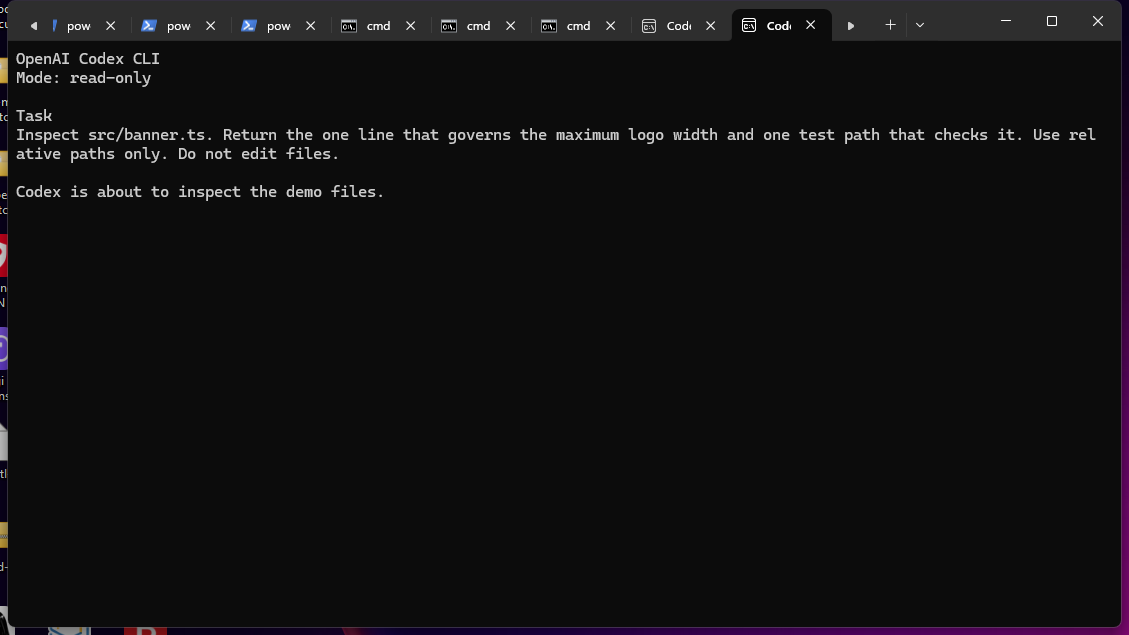Close the terminal window
Viewport: 1129px width, 635px height.
[x=1098, y=21]
